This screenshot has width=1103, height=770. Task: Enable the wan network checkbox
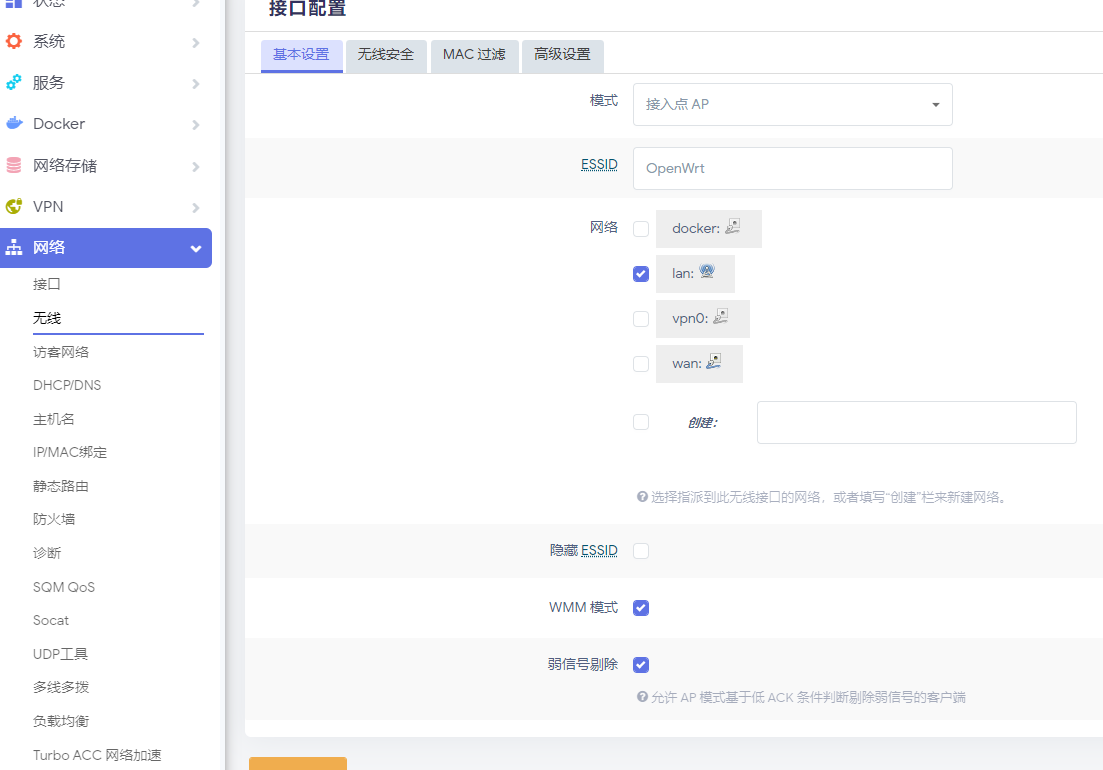(x=641, y=364)
